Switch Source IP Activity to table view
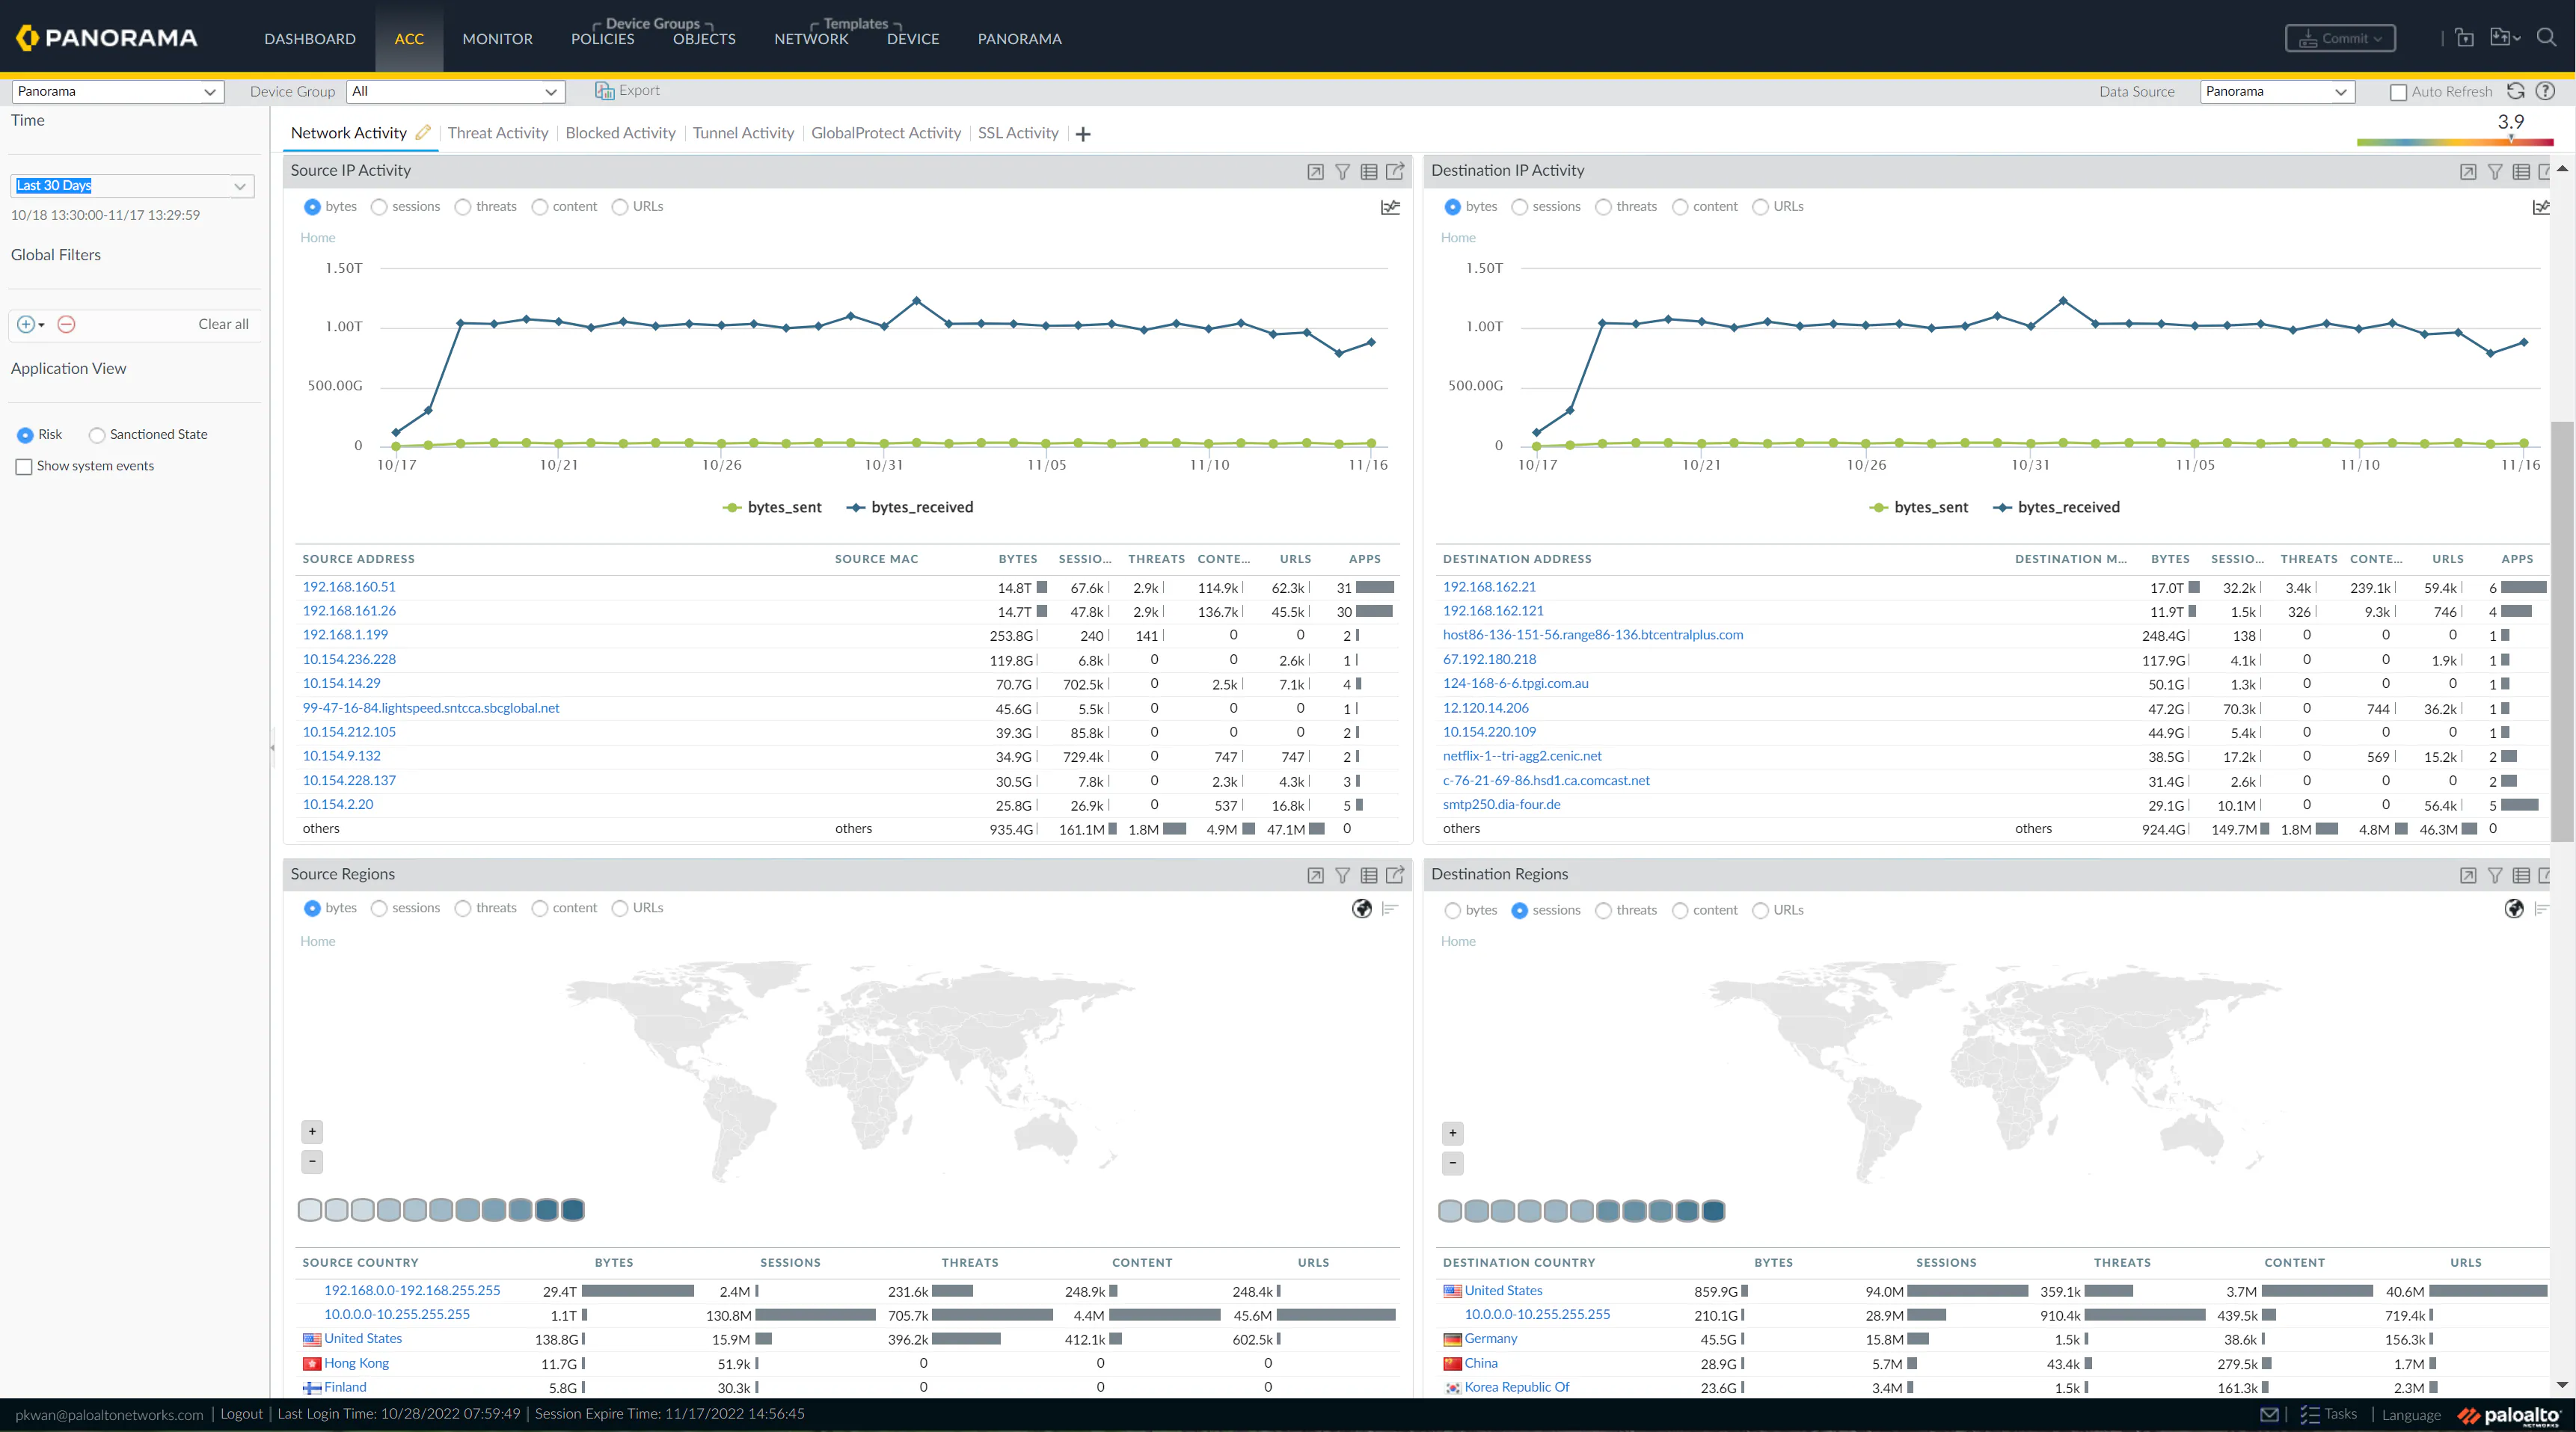The image size is (2576, 1432). point(1368,171)
